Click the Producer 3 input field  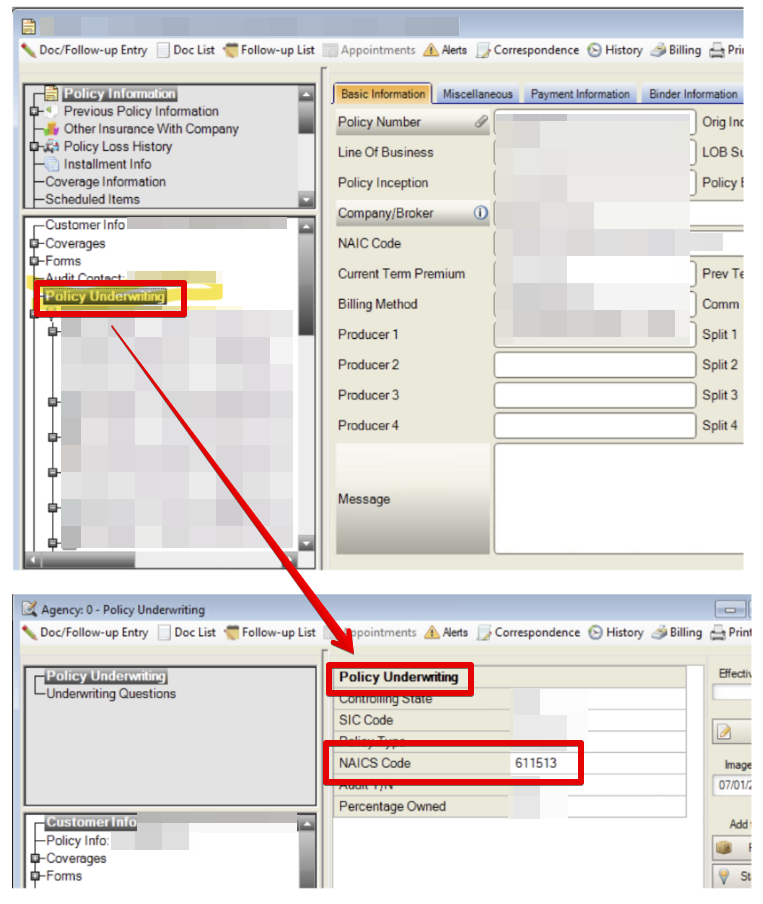[x=595, y=396]
